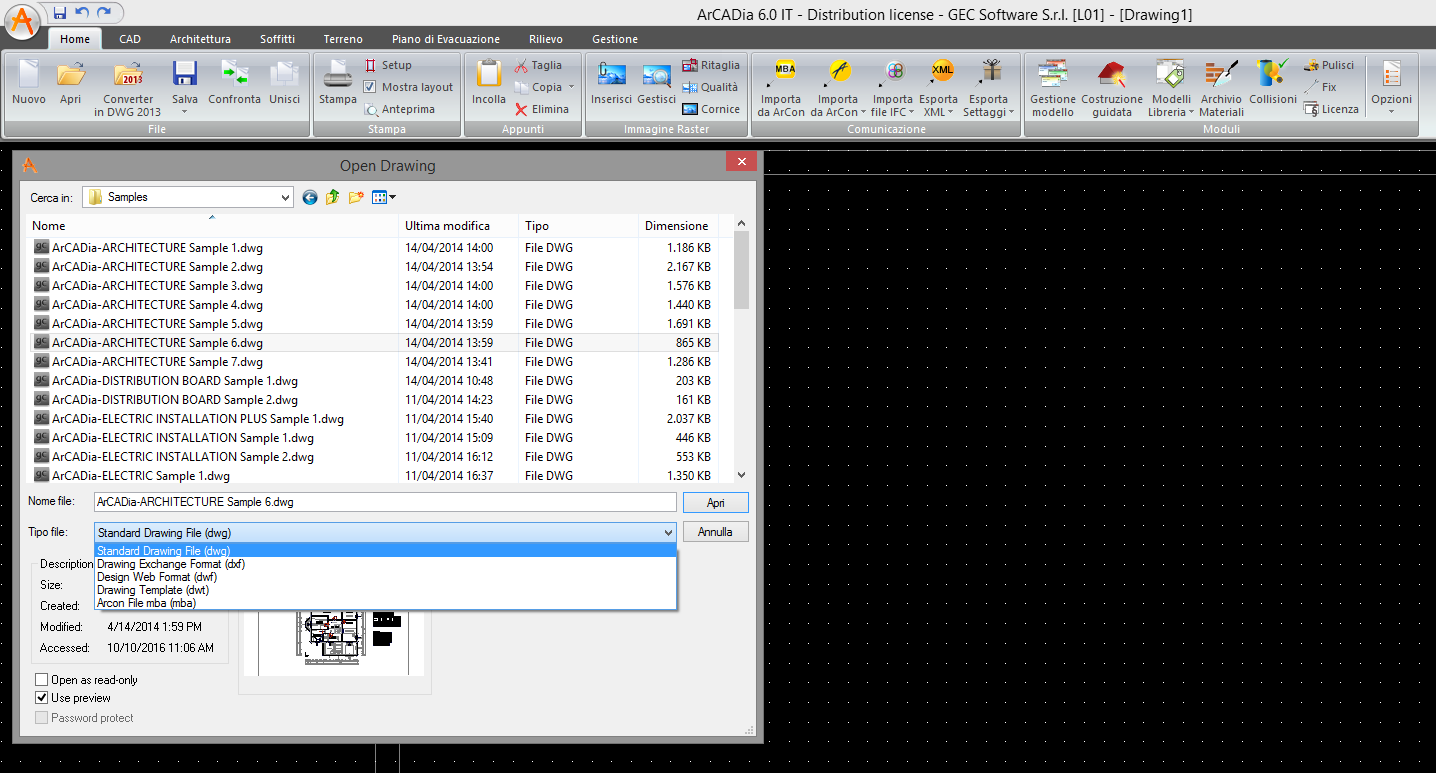
Task: Click the Collisioni icon
Action: [1273, 75]
